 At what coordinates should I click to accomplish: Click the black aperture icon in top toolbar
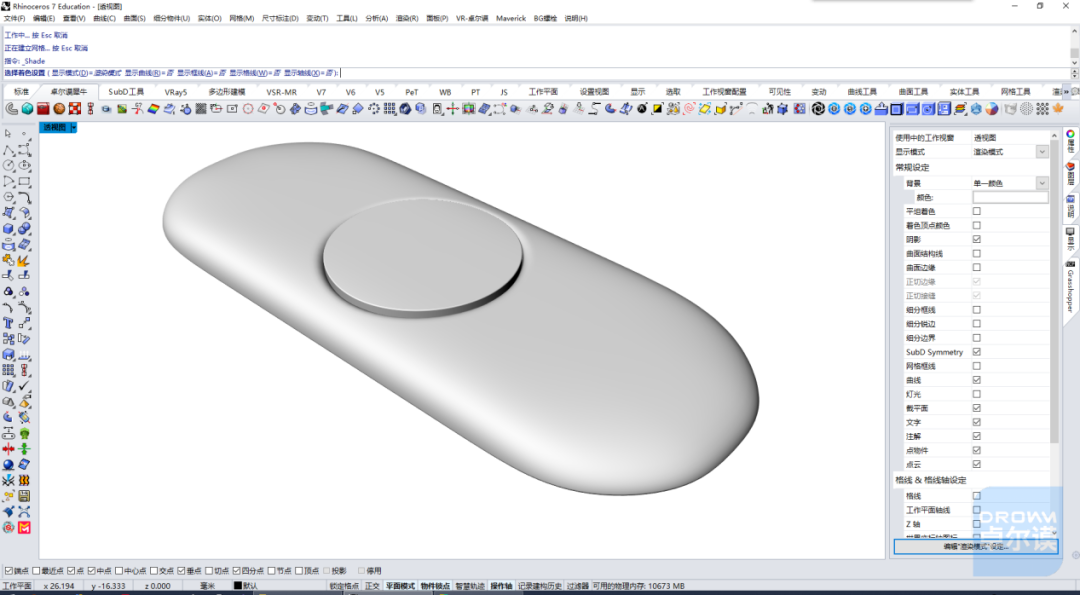(818, 109)
